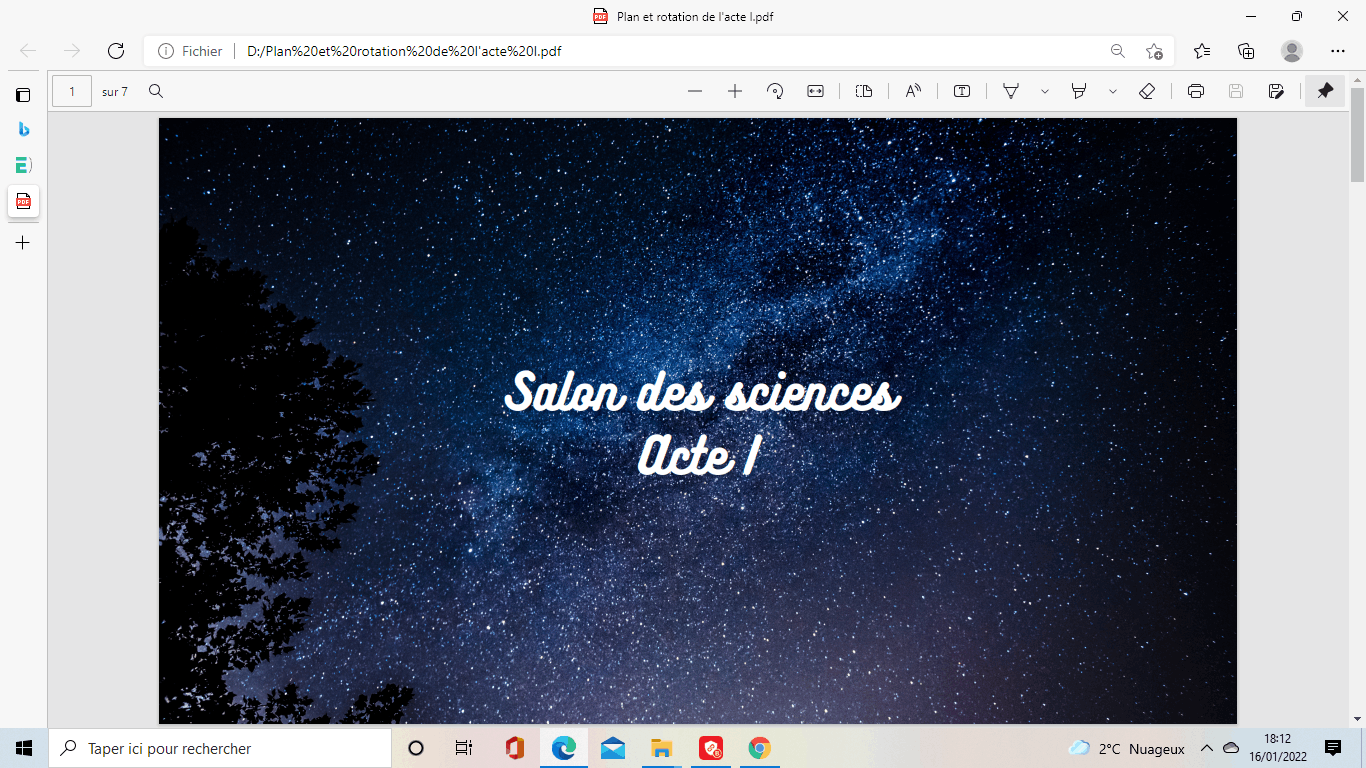
Task: Click the scrollbar down arrow
Action: tap(1357, 718)
